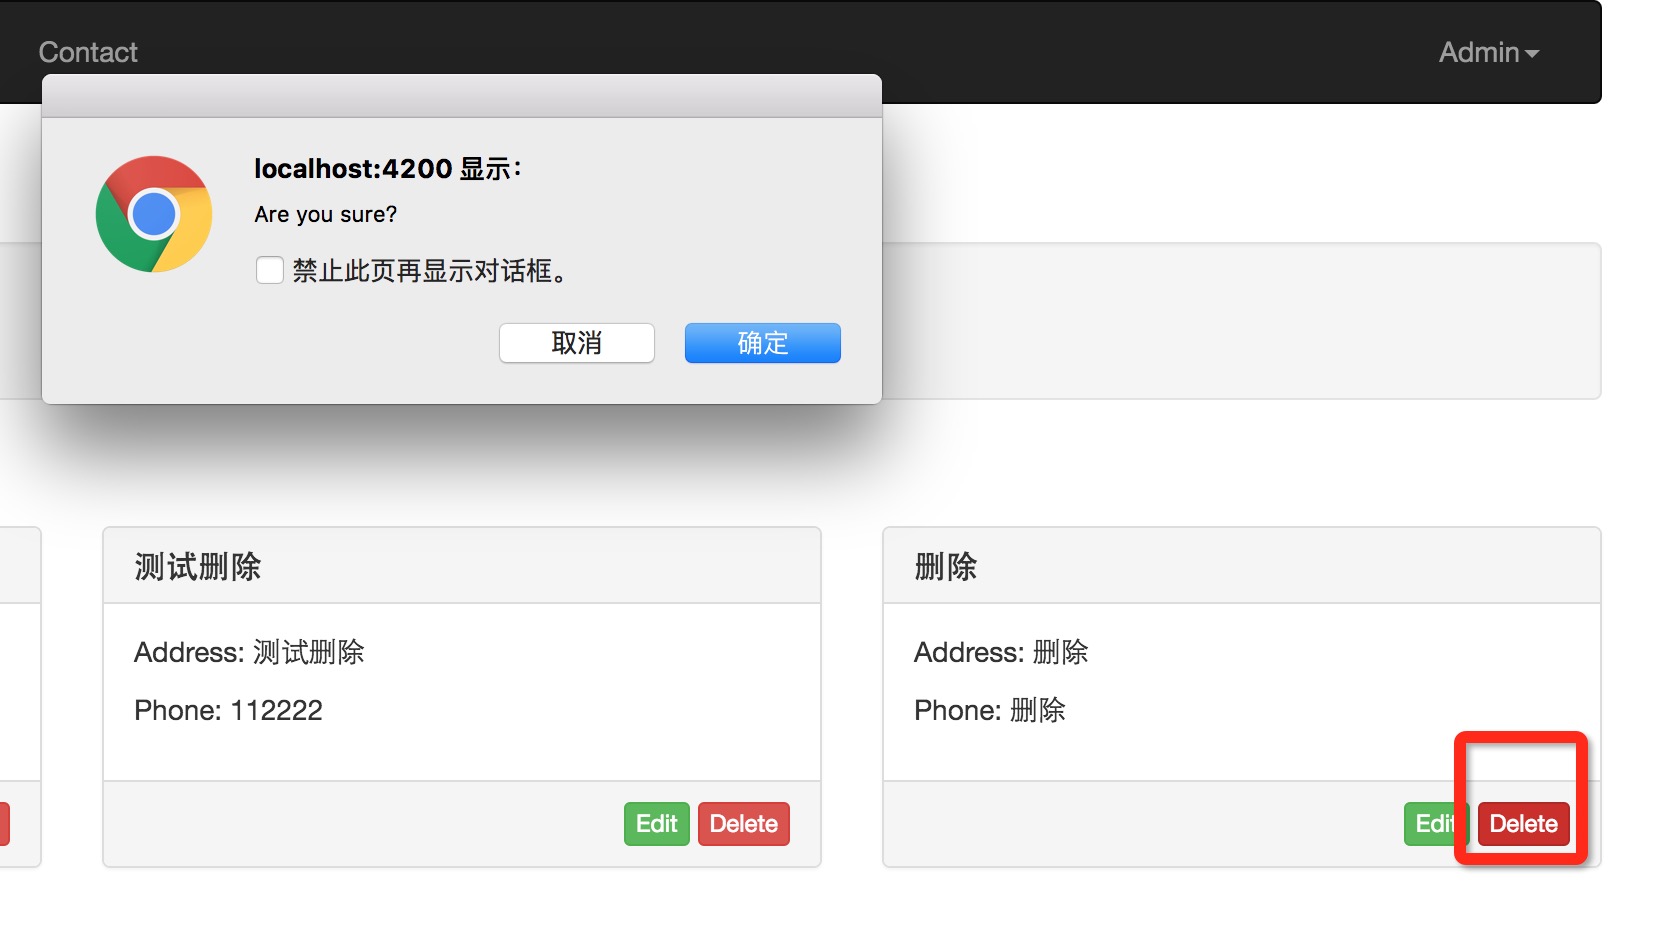The image size is (1666, 952).
Task: Tick the checkbox 禁止此页再显示对话框
Action: (270, 270)
